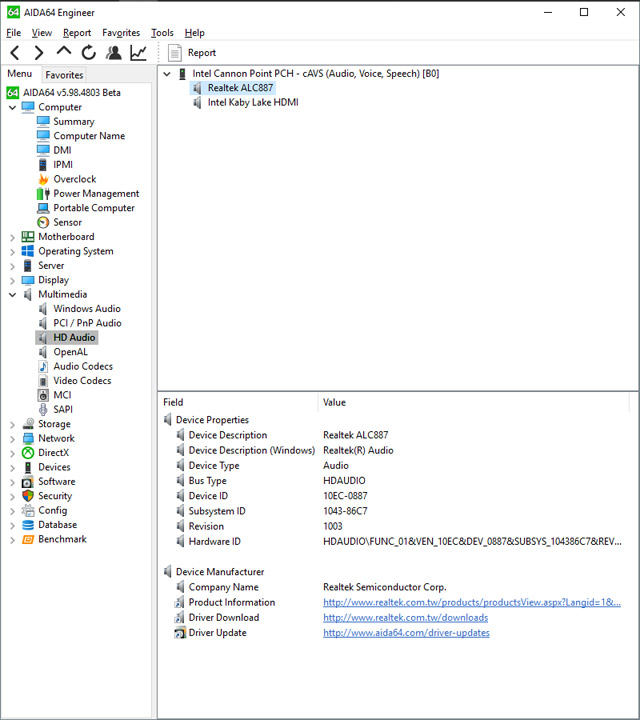
Task: Collapse the Intel Cannon Point PCH node
Action: pyautogui.click(x=167, y=74)
